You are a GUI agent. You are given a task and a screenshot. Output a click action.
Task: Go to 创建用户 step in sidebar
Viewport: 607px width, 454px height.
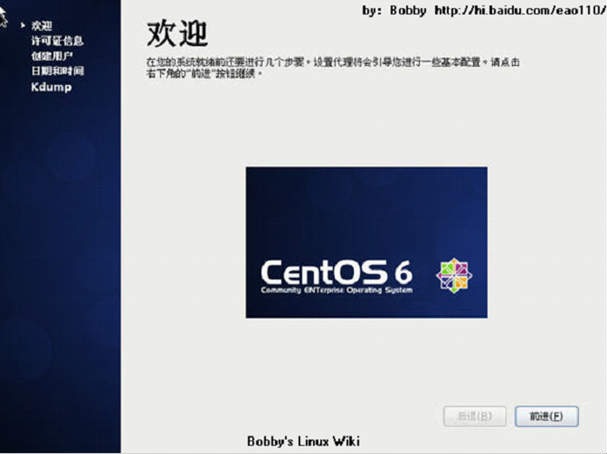52,56
